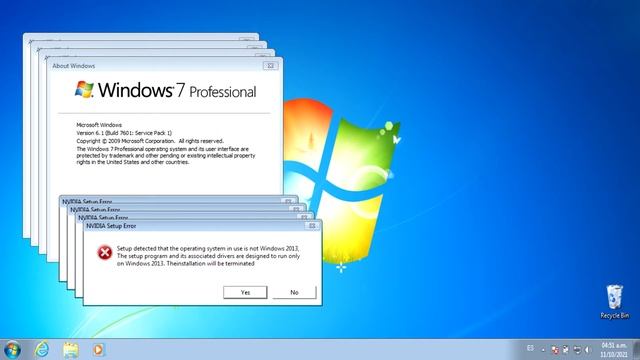The height and width of the screenshot is (360, 640).
Task: Open the Action Center flag tray icon
Action: (555, 349)
